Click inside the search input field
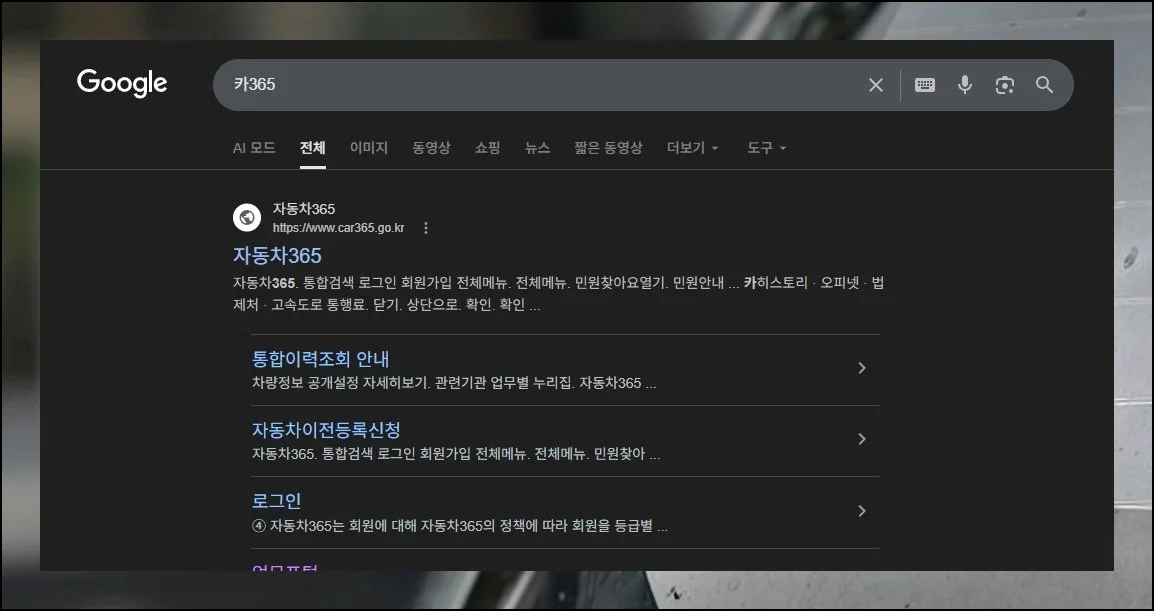This screenshot has height=611, width=1154. click(550, 85)
